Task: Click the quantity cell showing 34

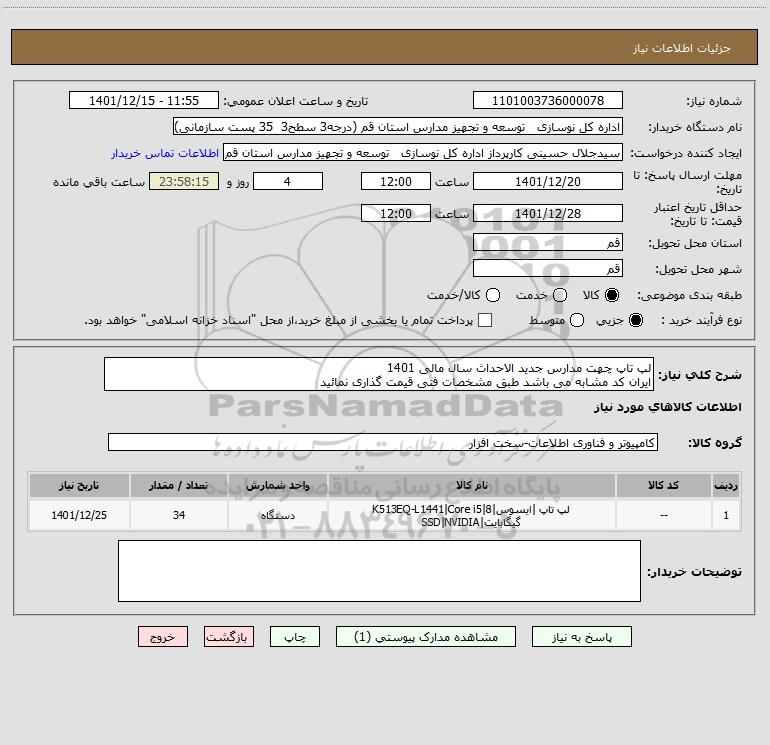Action: click(x=179, y=515)
